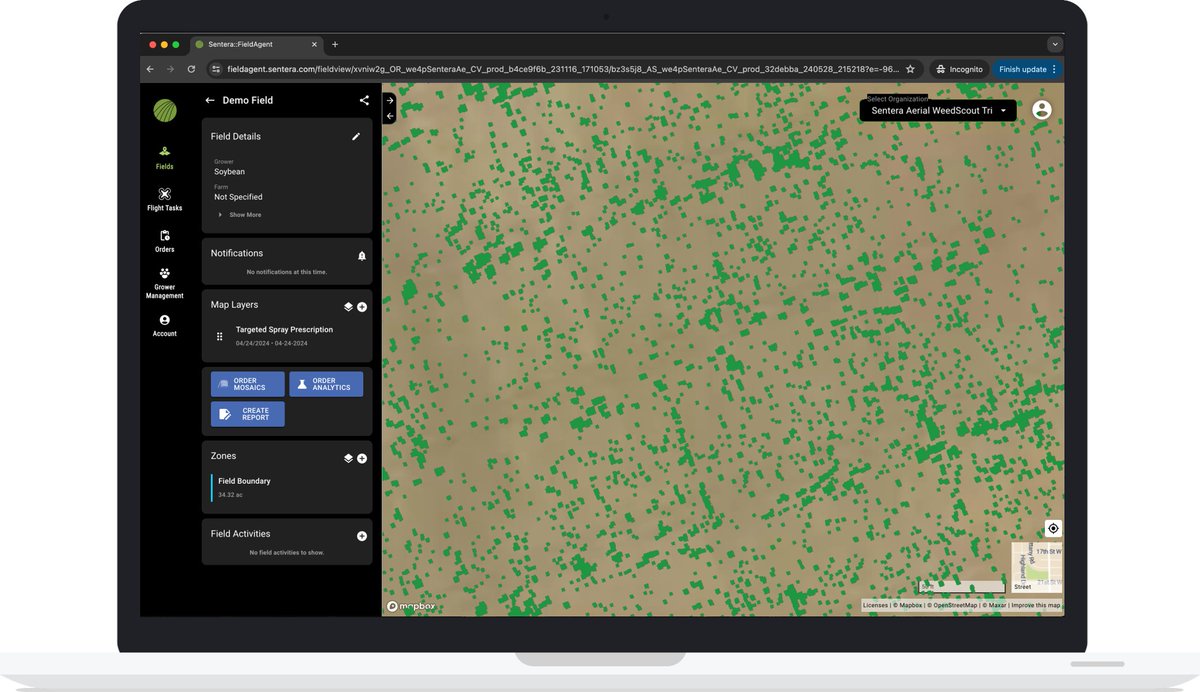Open a new browser tab
The height and width of the screenshot is (692, 1200).
(x=335, y=44)
